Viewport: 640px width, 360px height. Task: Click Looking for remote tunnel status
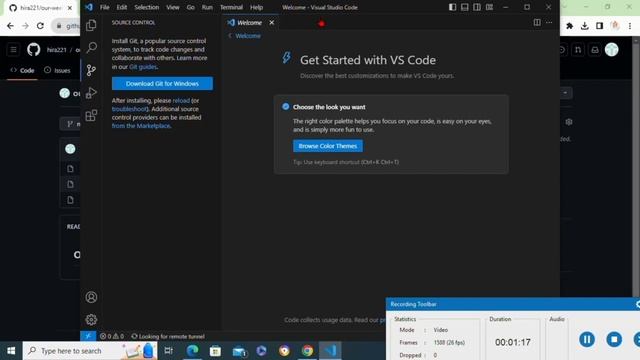point(168,336)
